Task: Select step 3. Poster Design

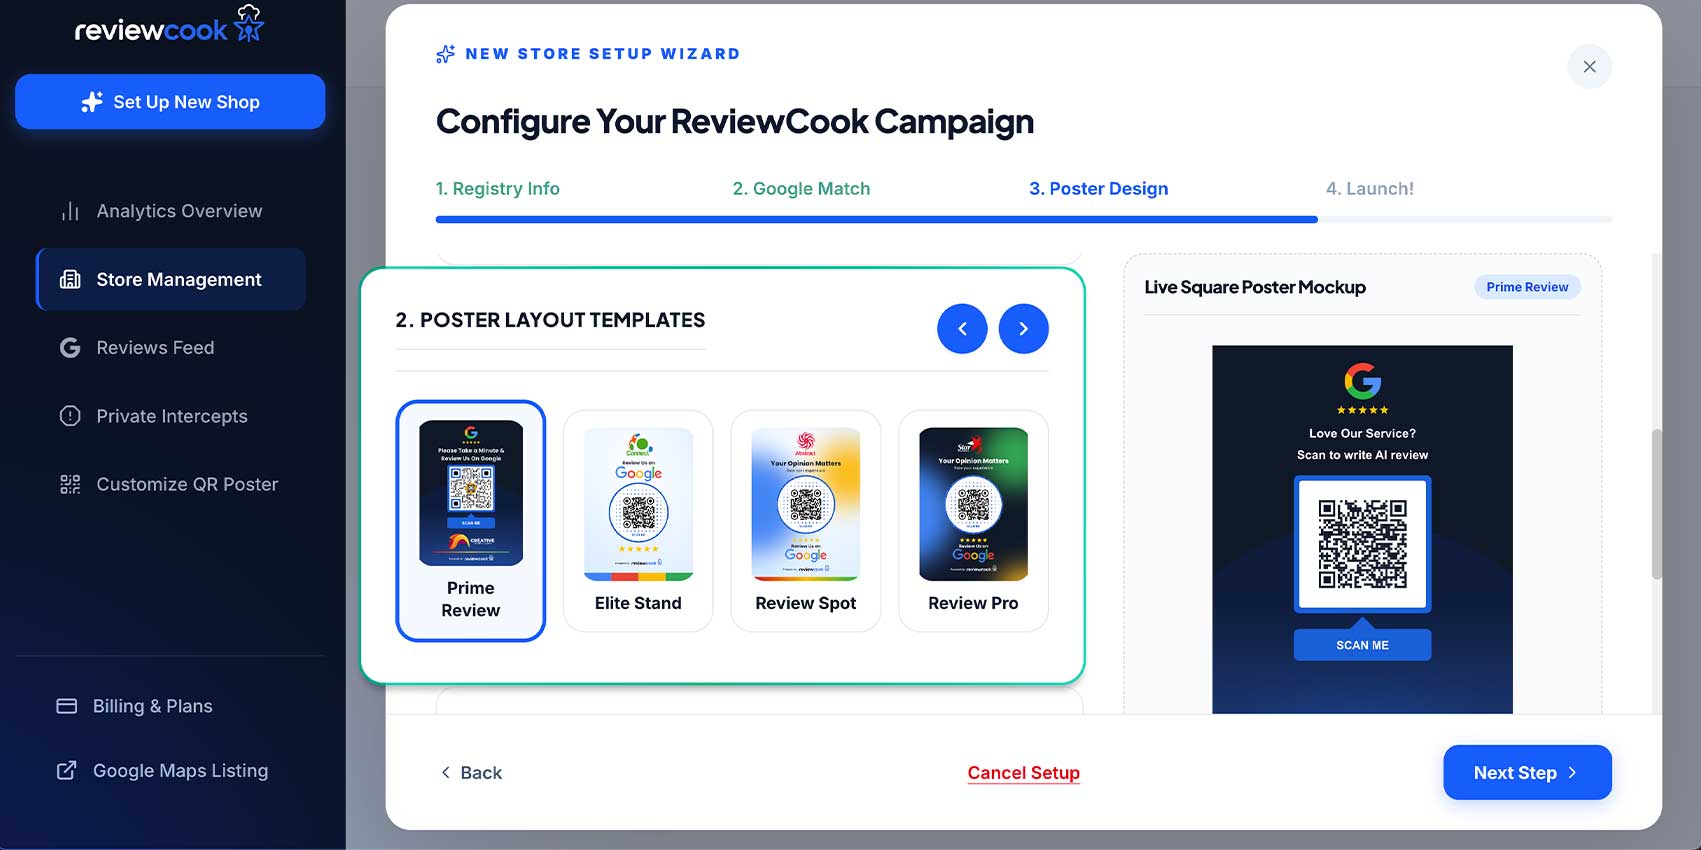Action: 1099,189
